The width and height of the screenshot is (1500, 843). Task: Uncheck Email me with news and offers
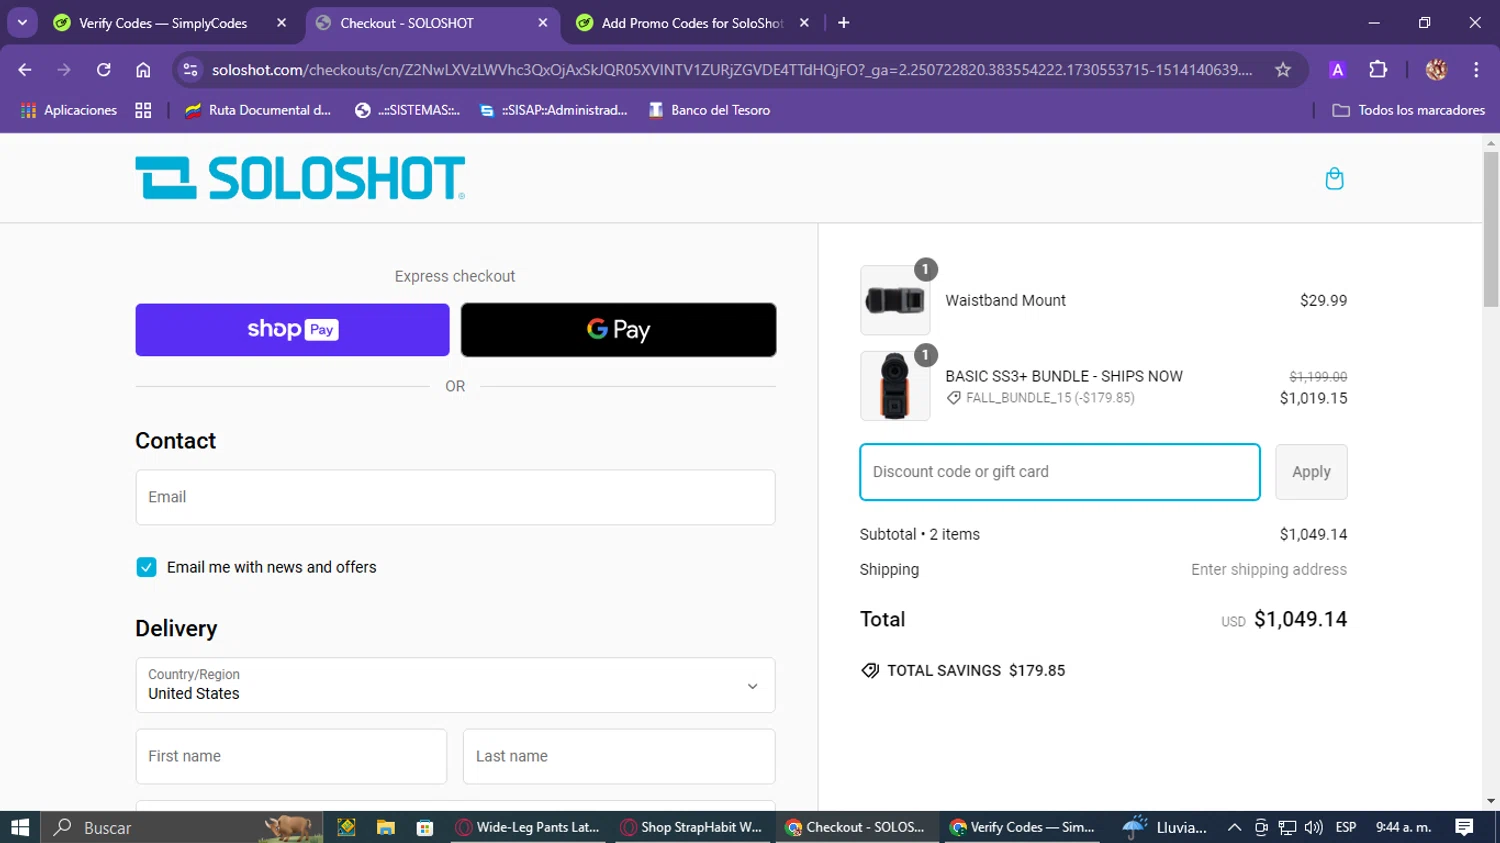[146, 567]
